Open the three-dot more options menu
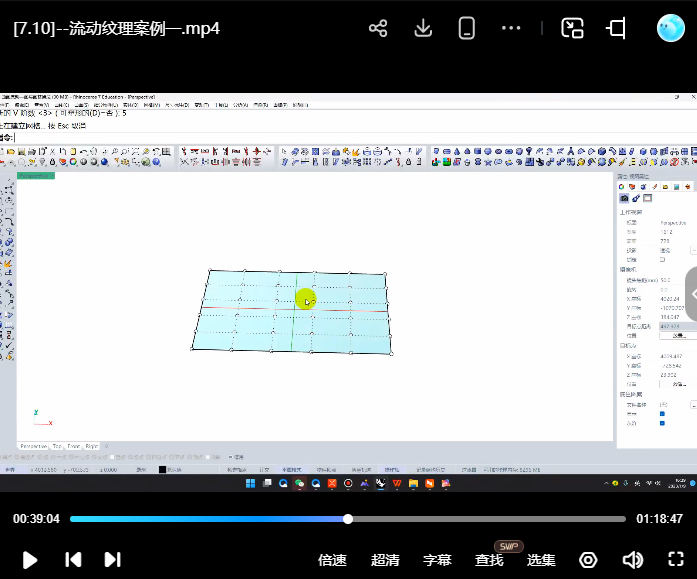This screenshot has height=579, width=697. tap(511, 28)
